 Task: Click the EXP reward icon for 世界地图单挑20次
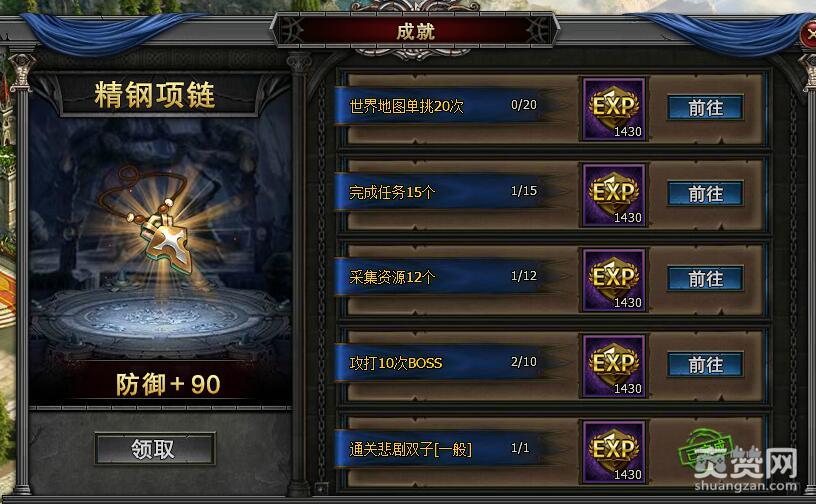[x=614, y=109]
